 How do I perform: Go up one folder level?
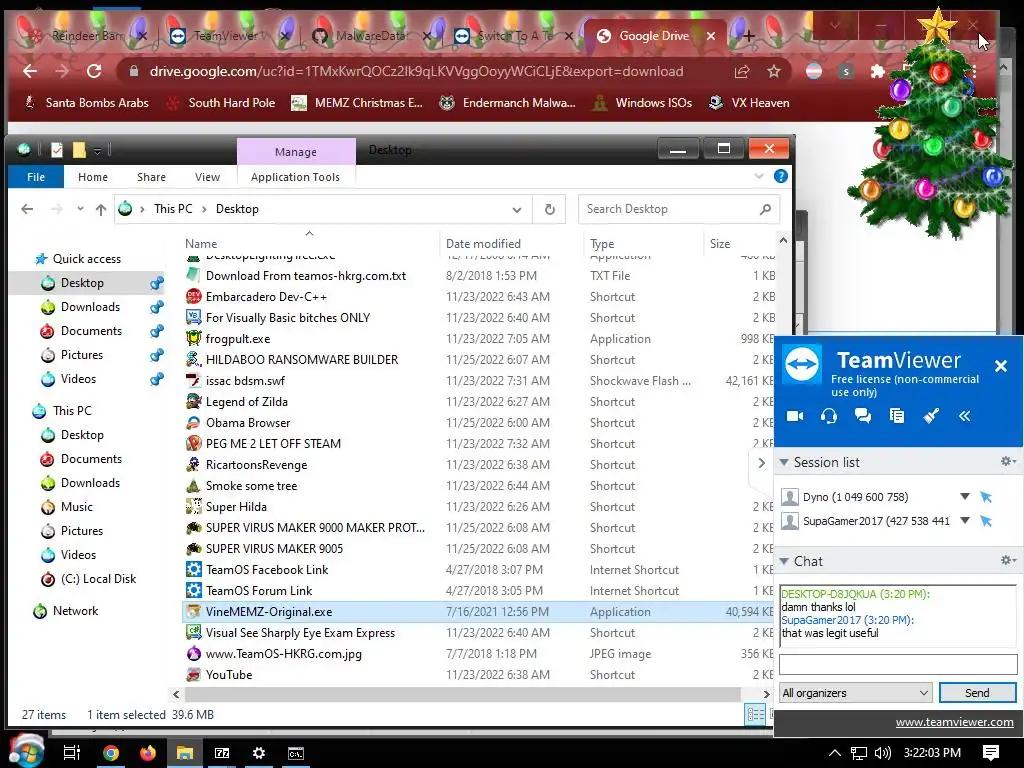[x=101, y=209]
